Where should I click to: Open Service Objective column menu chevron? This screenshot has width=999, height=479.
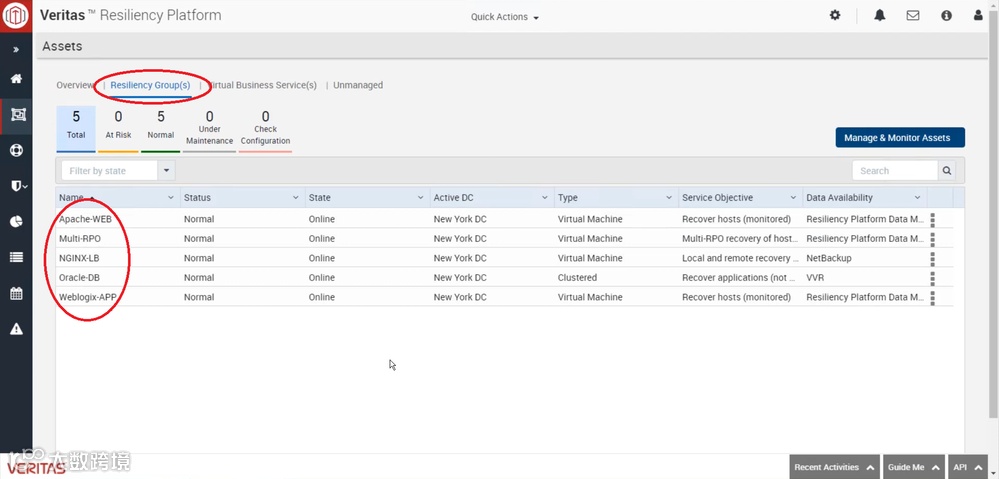click(x=793, y=197)
